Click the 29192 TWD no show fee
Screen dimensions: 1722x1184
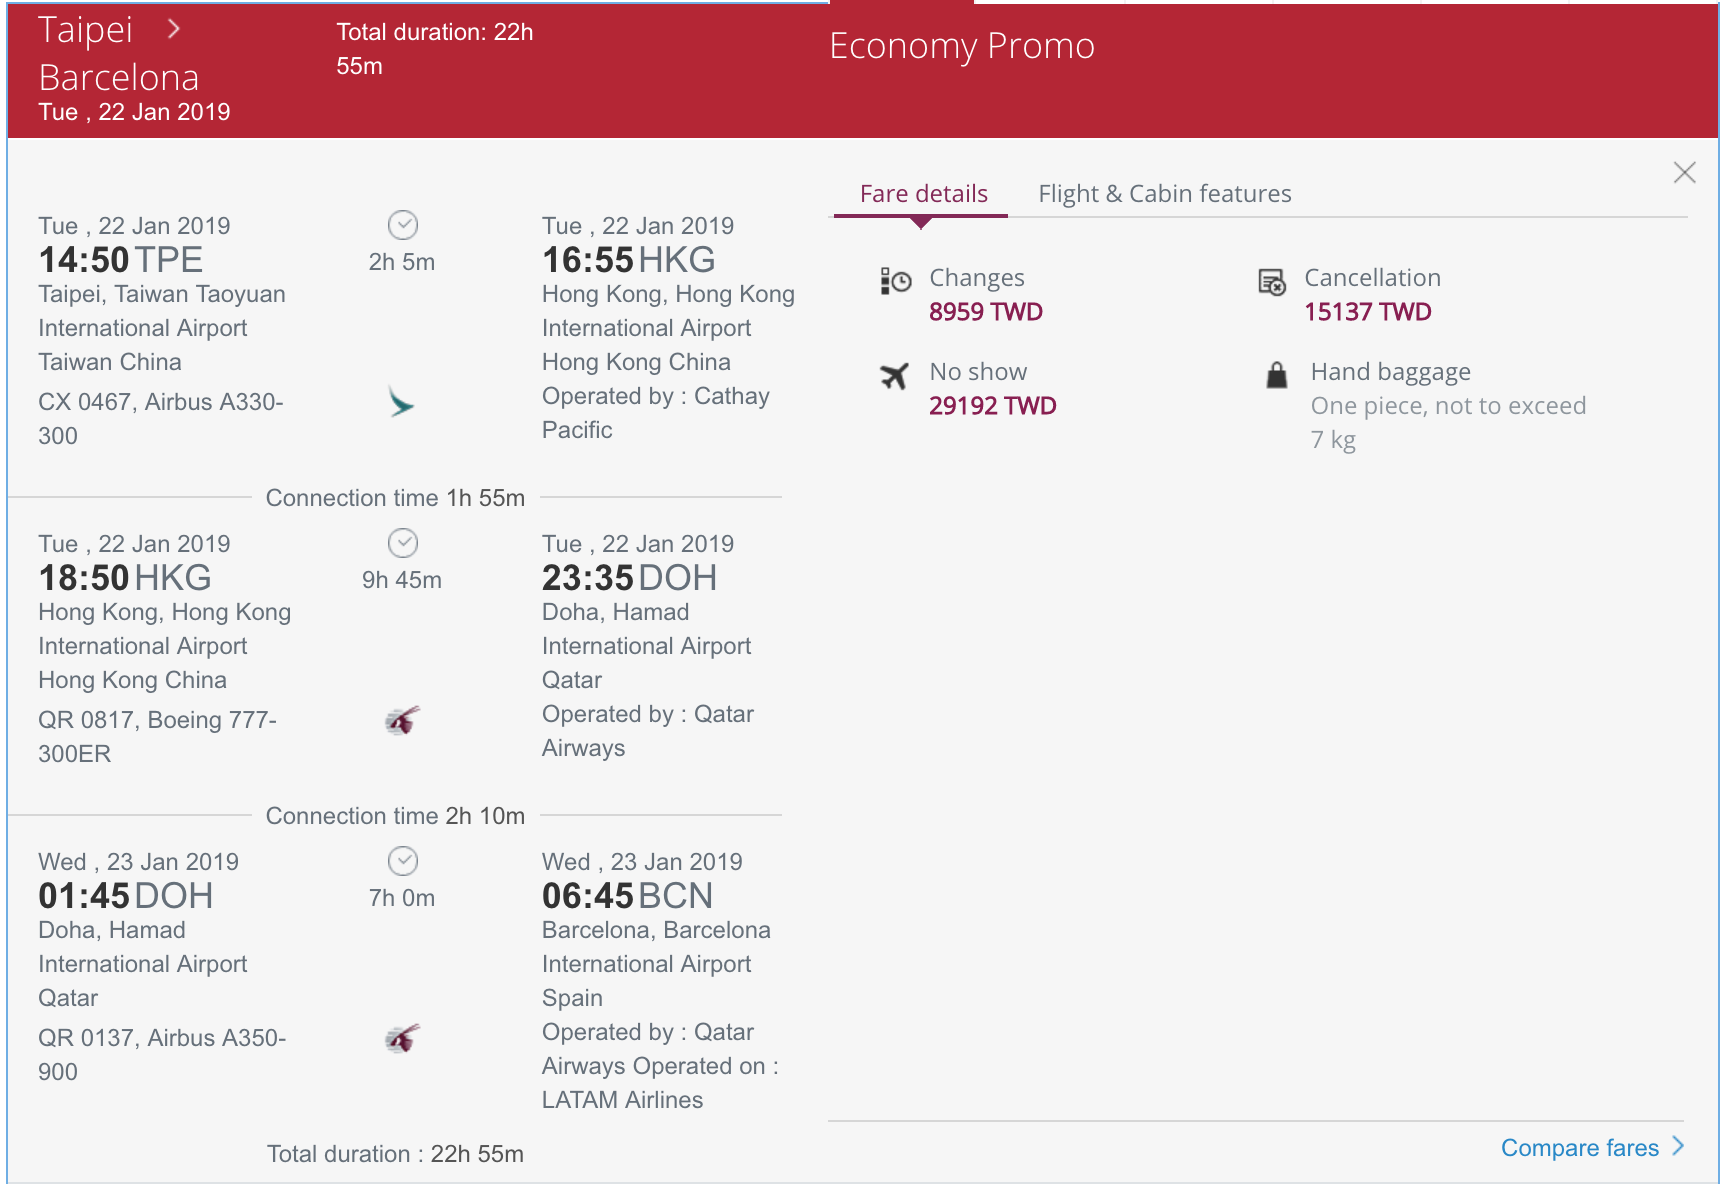992,406
